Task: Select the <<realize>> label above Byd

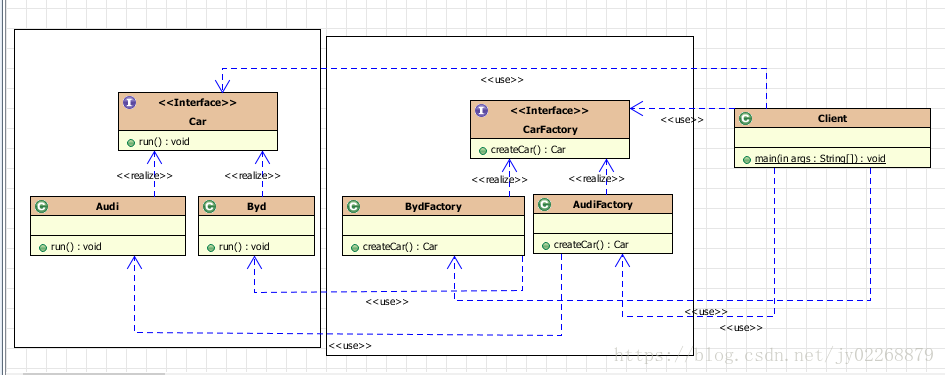Action: click(x=253, y=175)
